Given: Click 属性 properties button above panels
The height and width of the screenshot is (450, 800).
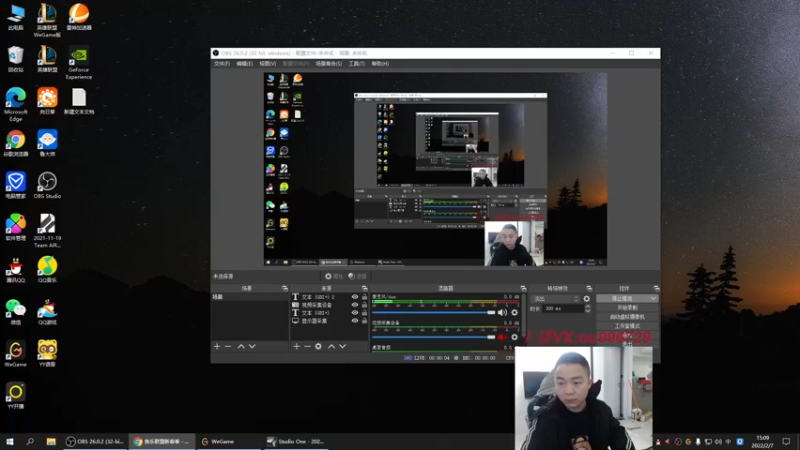Looking at the screenshot, I should (x=334, y=276).
